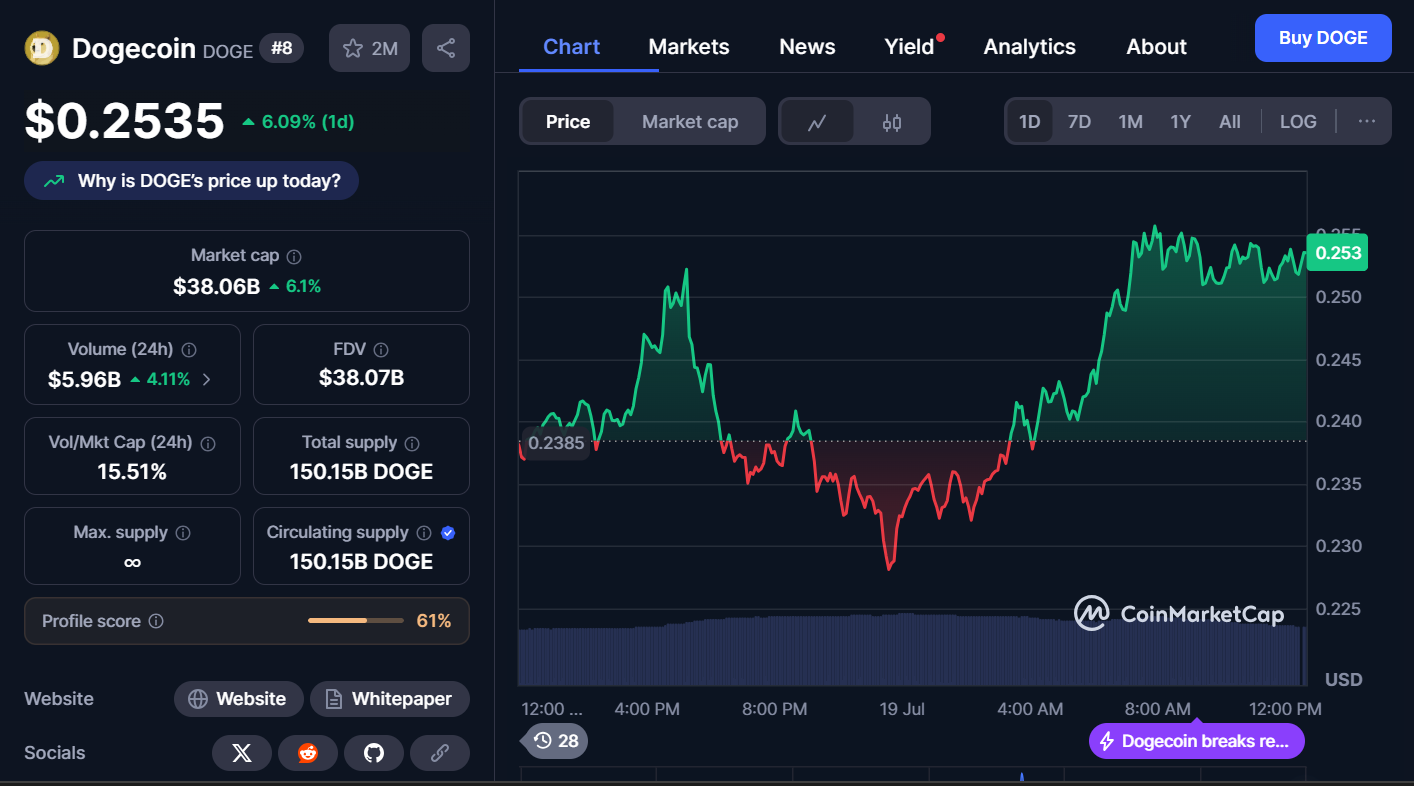Open the Analytics tab
The width and height of the screenshot is (1414, 786).
pos(1029,47)
